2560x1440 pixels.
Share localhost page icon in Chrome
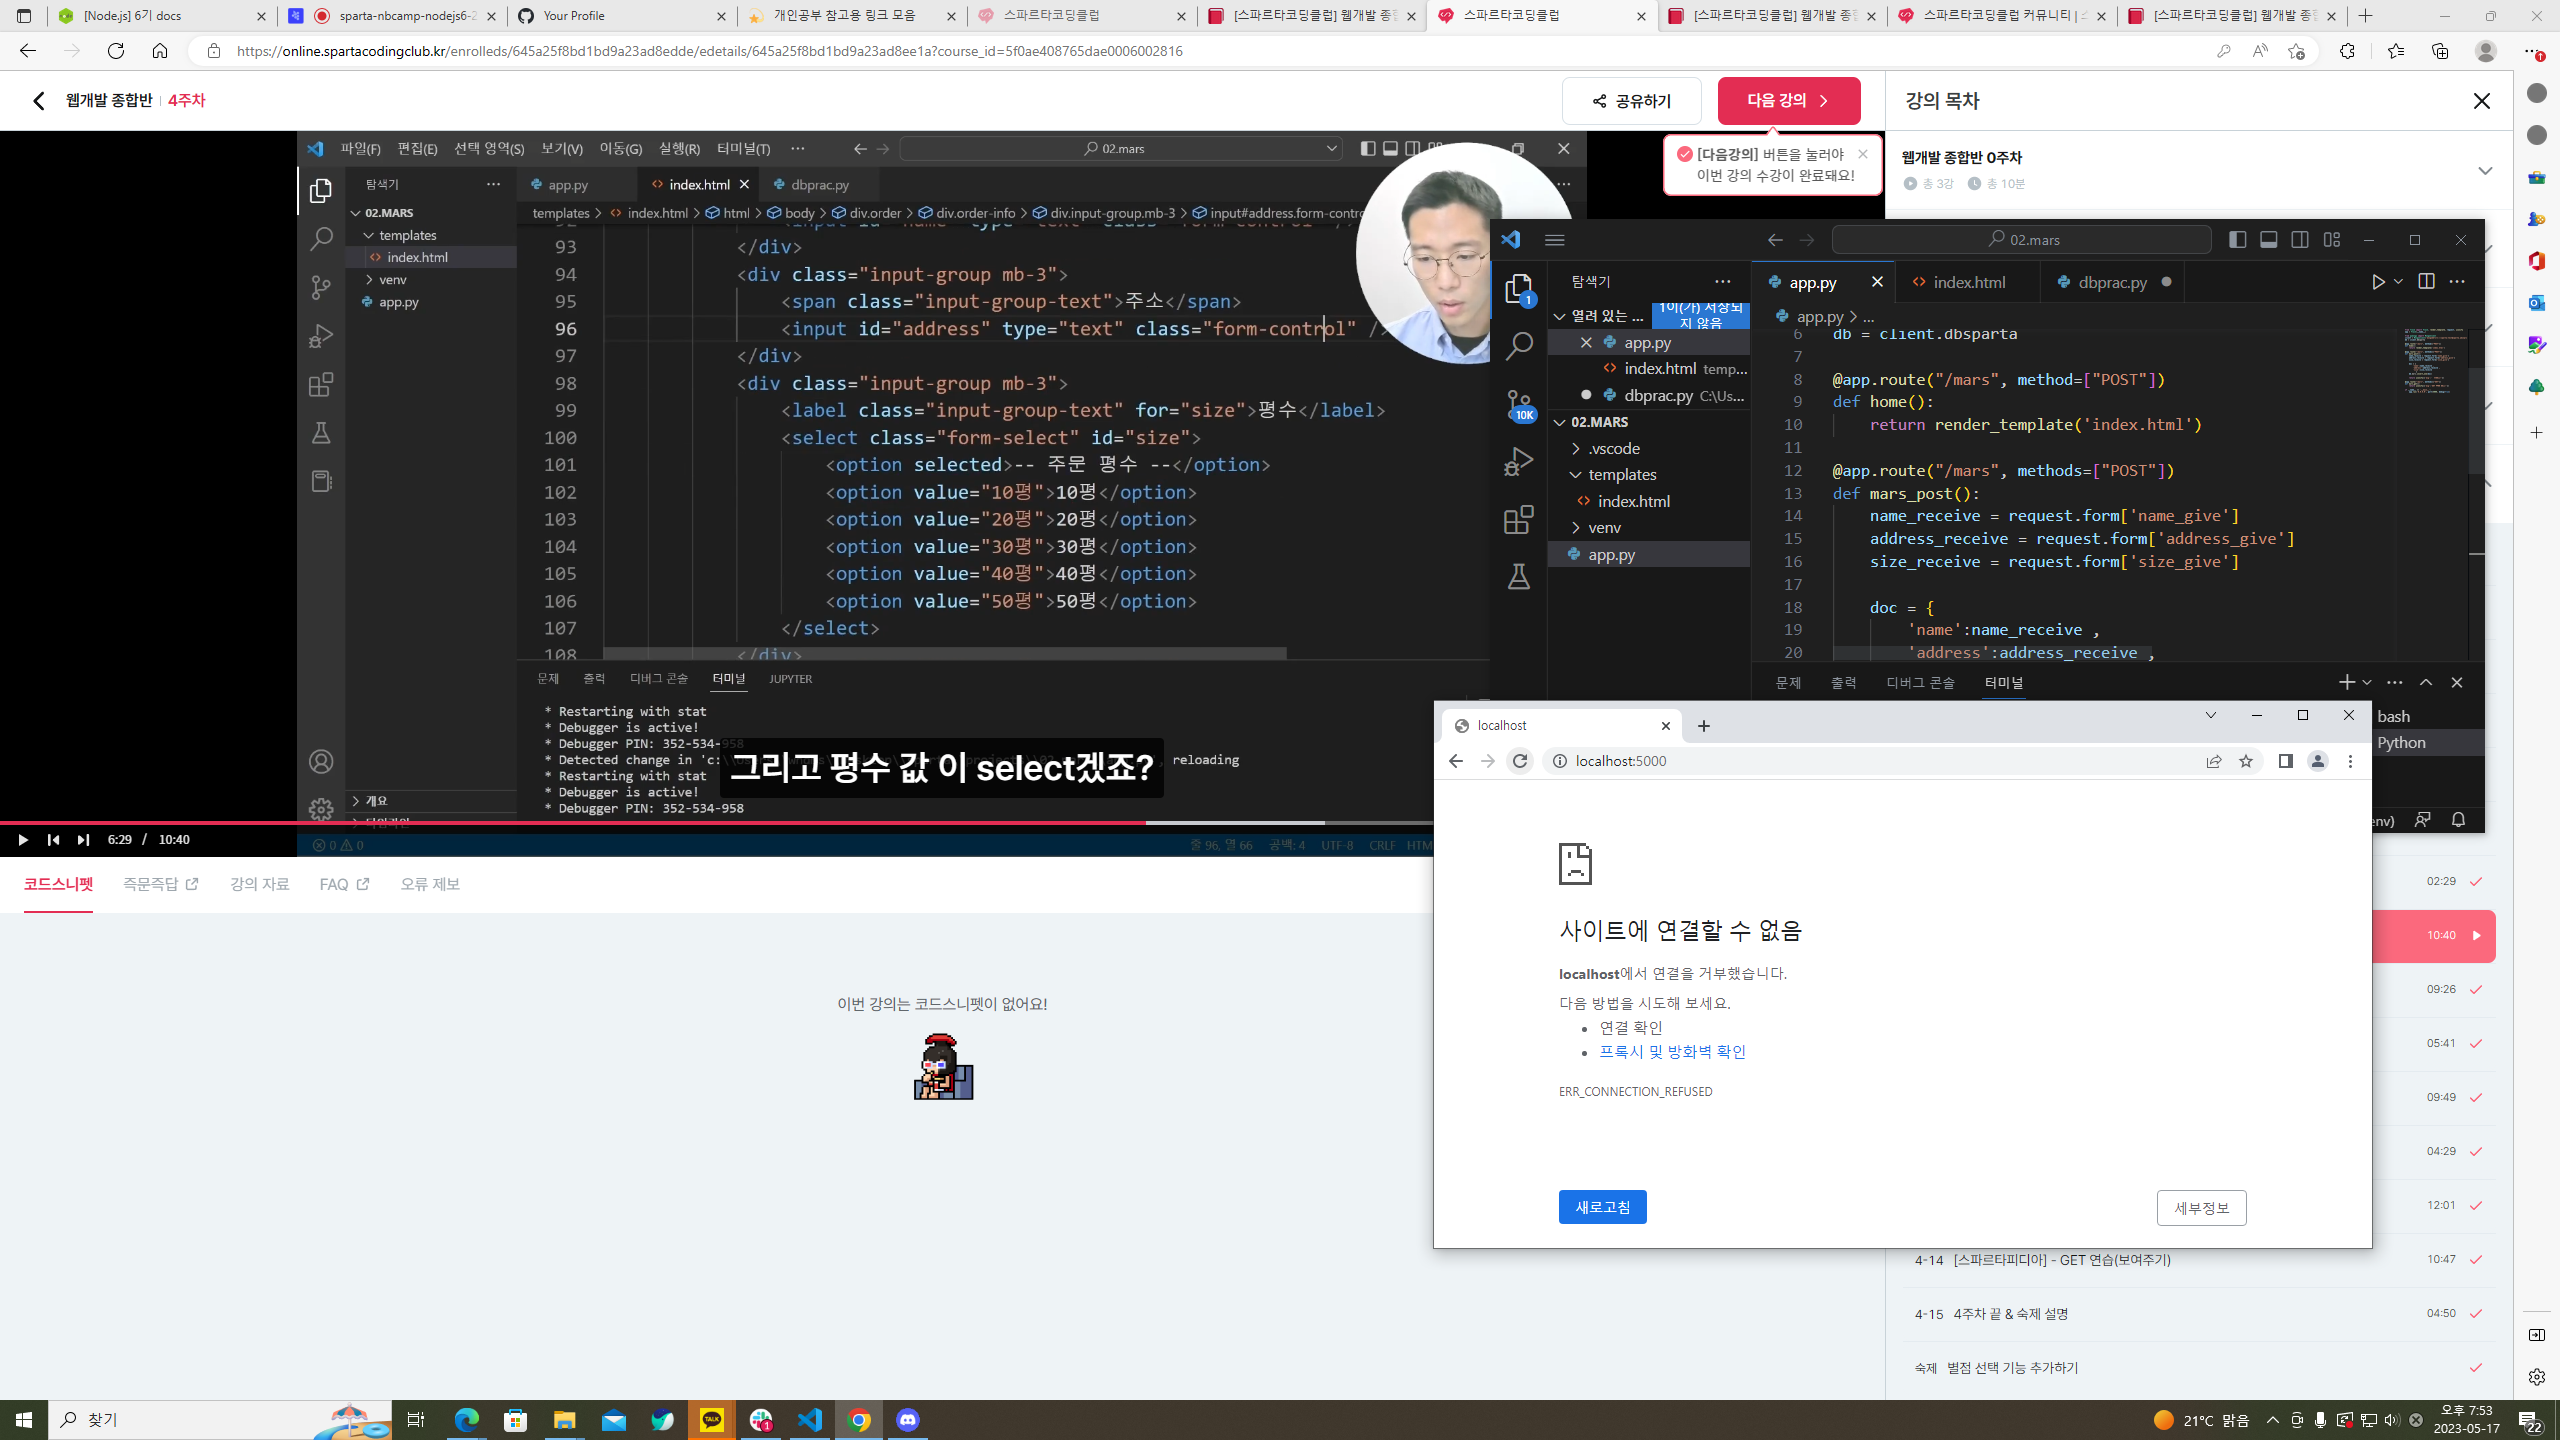pos(2214,761)
